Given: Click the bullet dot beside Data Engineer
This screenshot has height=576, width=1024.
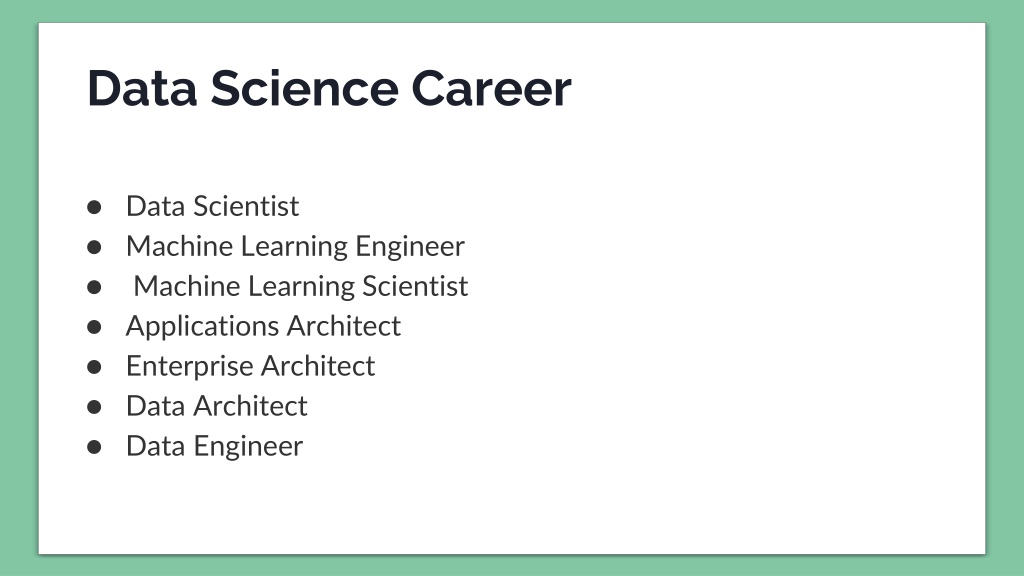Looking at the screenshot, I should [94, 447].
